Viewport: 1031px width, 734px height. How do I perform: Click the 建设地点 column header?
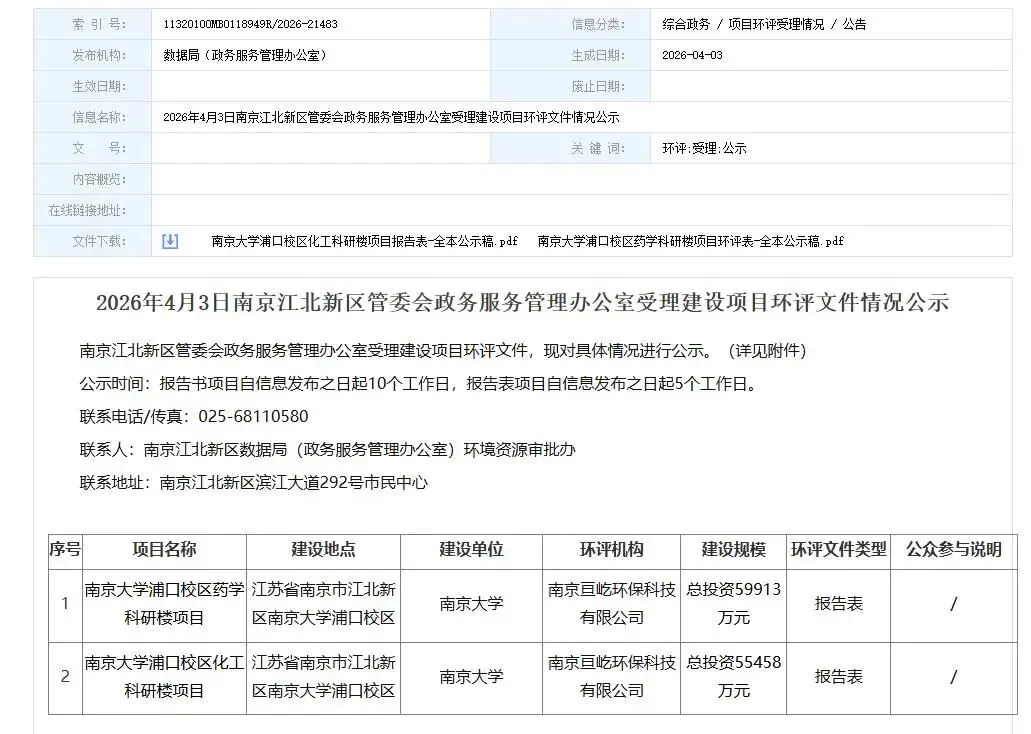(x=324, y=551)
